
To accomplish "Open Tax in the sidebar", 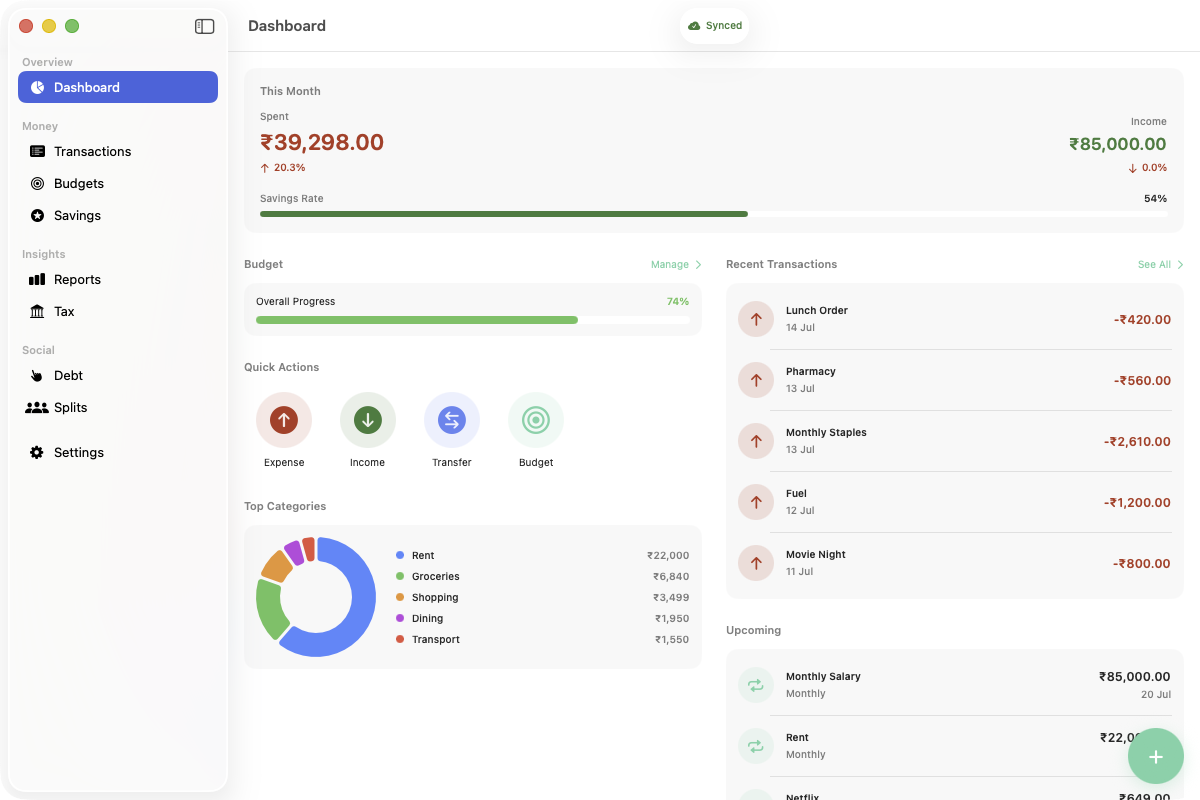I will [118, 311].
